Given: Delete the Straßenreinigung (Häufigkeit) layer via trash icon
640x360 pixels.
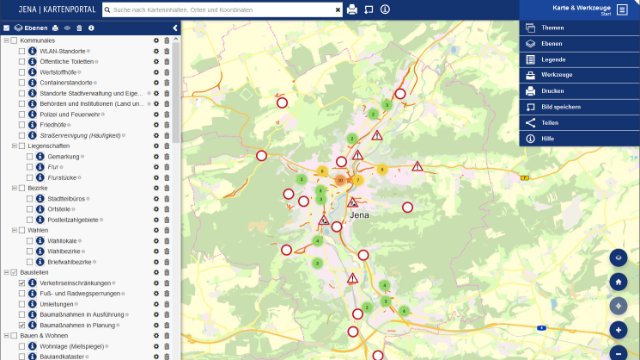Looking at the screenshot, I should 167,136.
